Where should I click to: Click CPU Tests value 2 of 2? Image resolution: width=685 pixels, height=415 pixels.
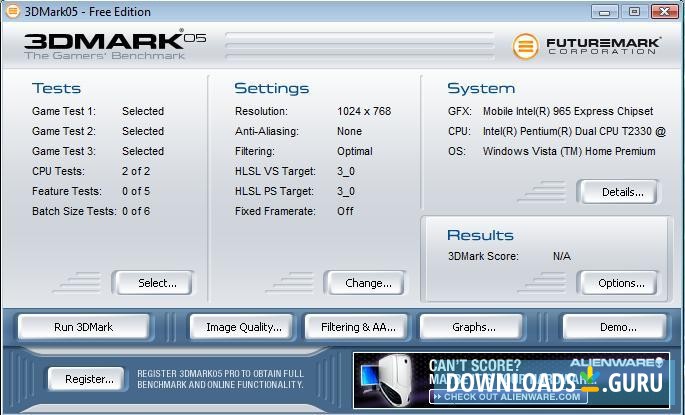coord(136,171)
